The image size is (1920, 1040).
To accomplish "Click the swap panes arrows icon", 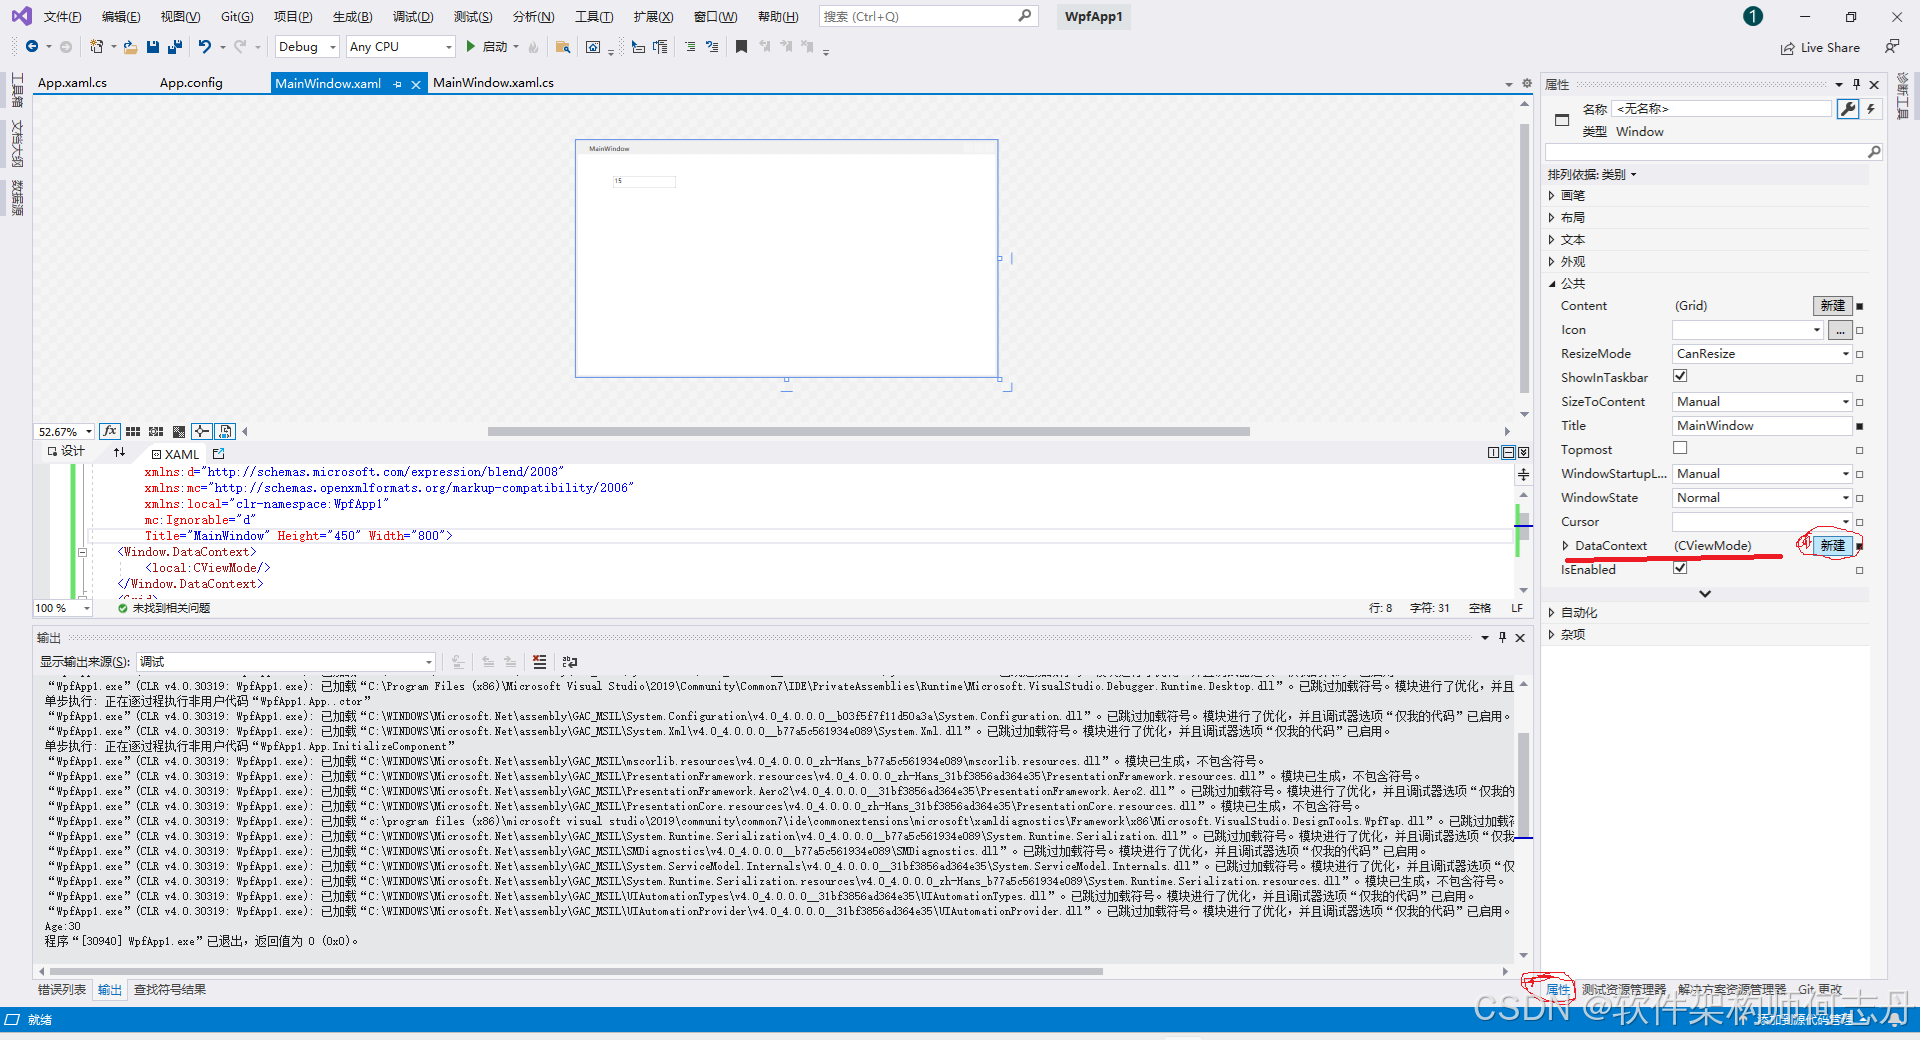I will [x=120, y=453].
